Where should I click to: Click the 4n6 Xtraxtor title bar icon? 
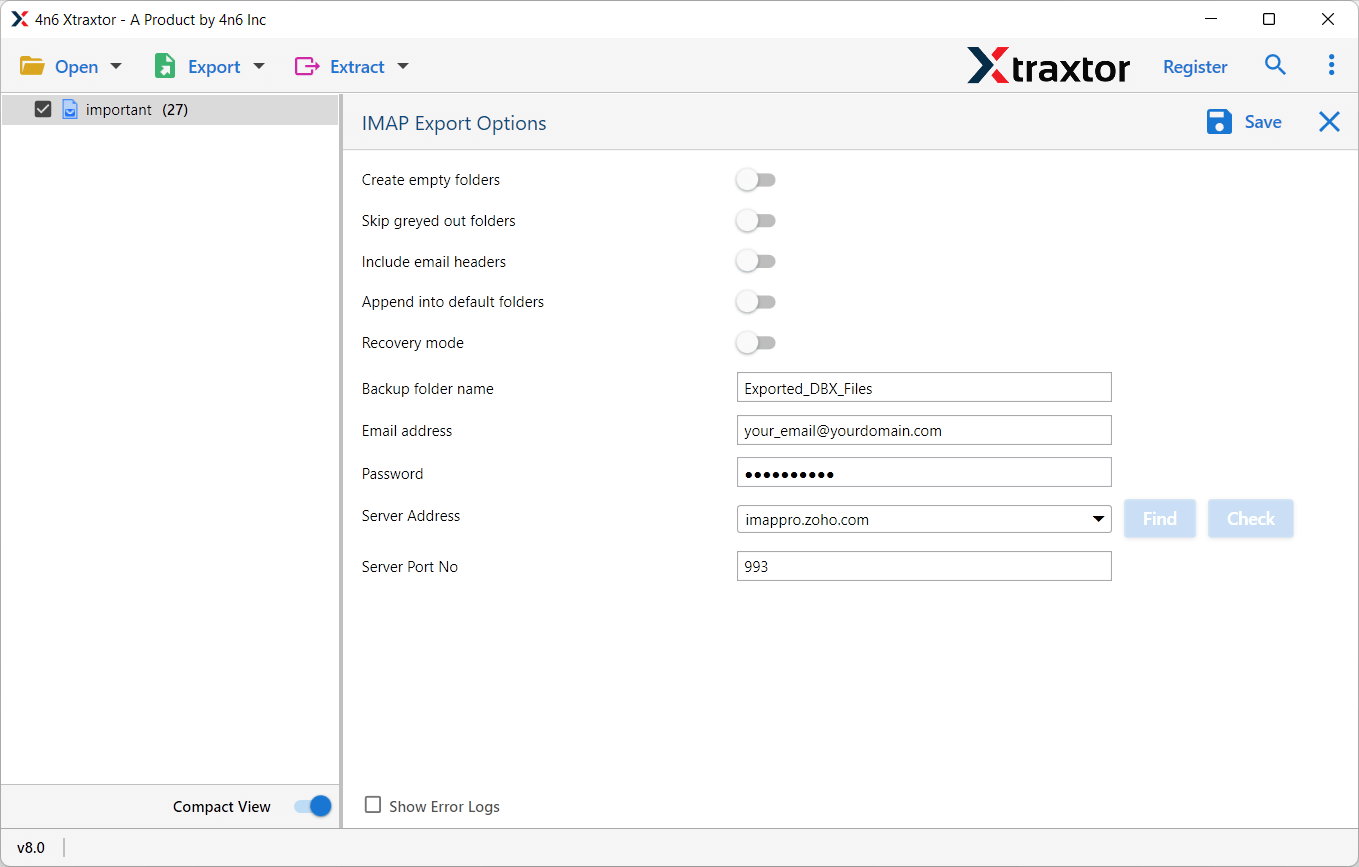19,19
